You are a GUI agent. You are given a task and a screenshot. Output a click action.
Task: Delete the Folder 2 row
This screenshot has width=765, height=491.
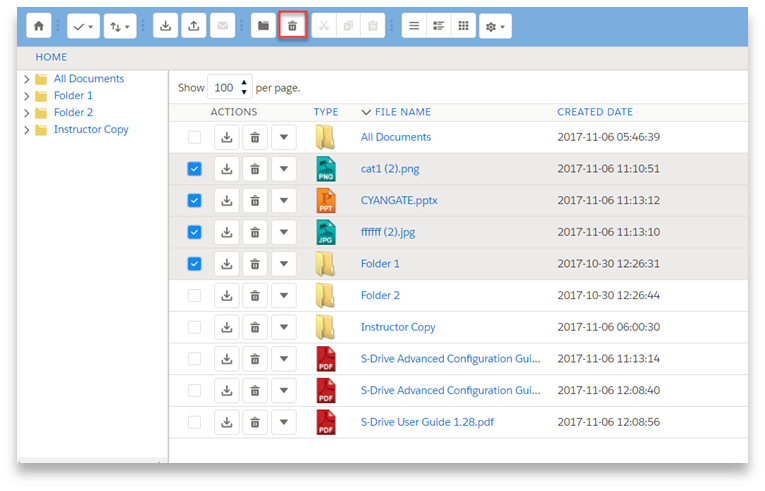(x=255, y=296)
